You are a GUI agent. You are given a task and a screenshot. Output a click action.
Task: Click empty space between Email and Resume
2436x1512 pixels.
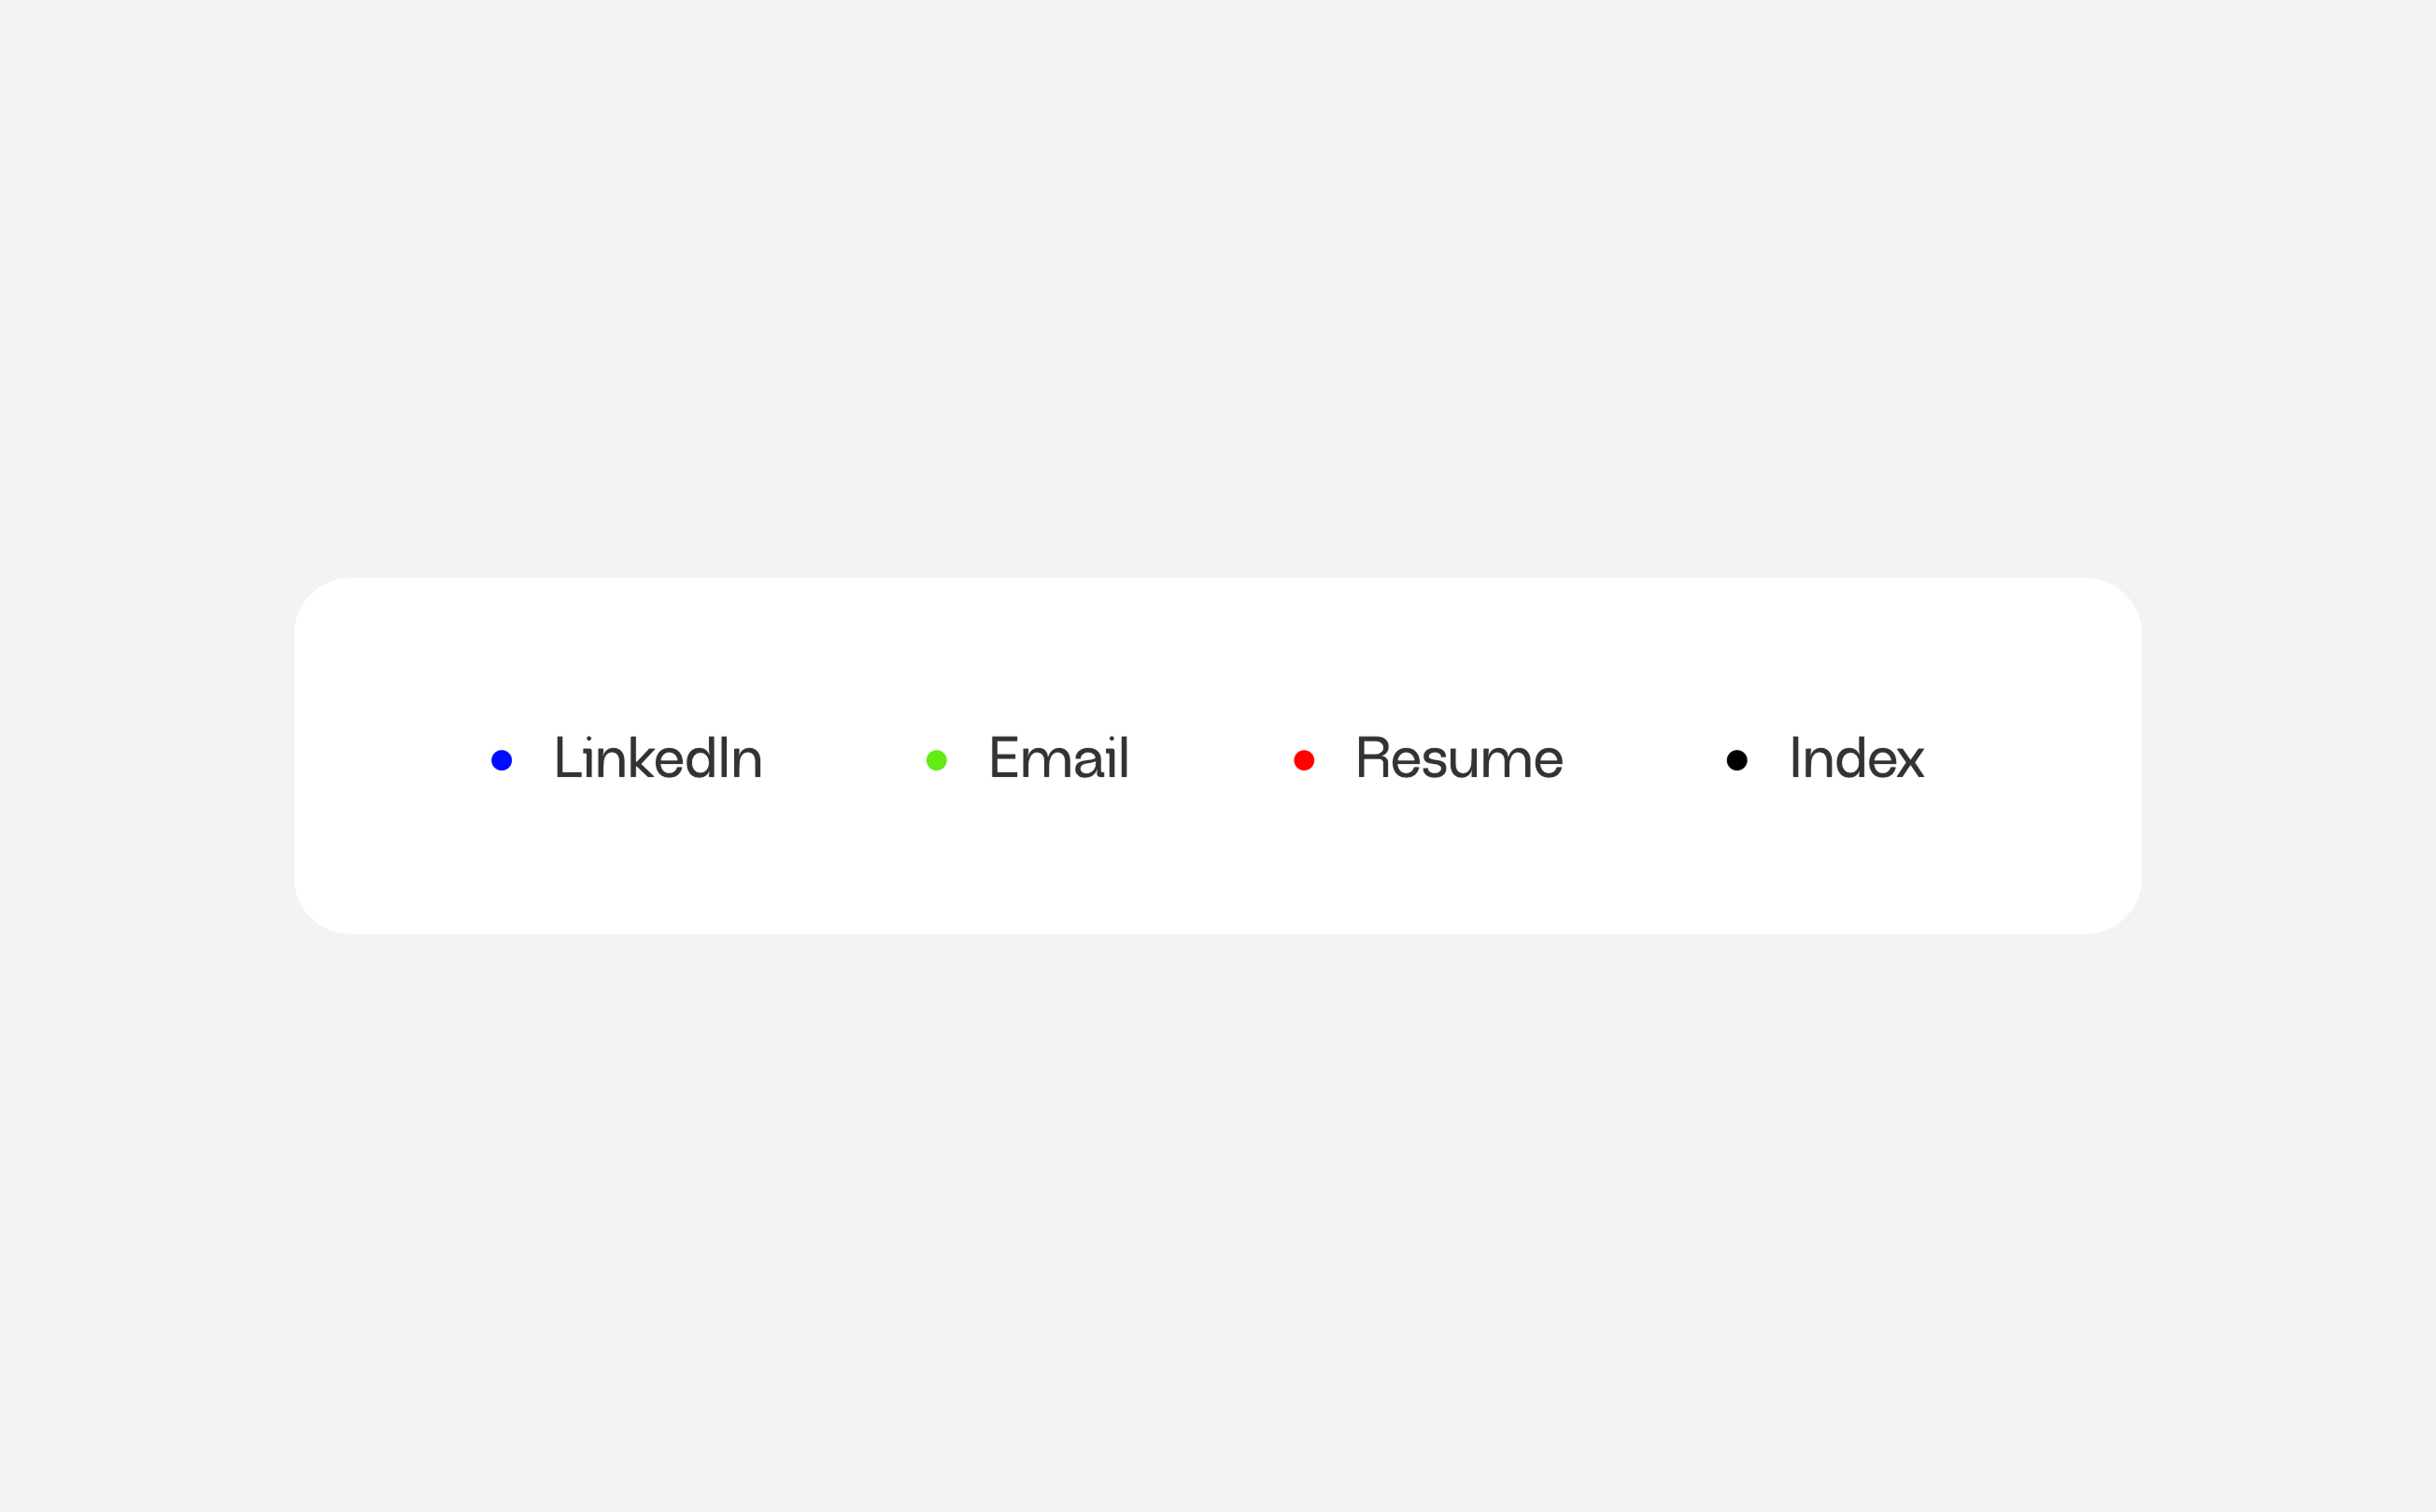pyautogui.click(x=1212, y=758)
